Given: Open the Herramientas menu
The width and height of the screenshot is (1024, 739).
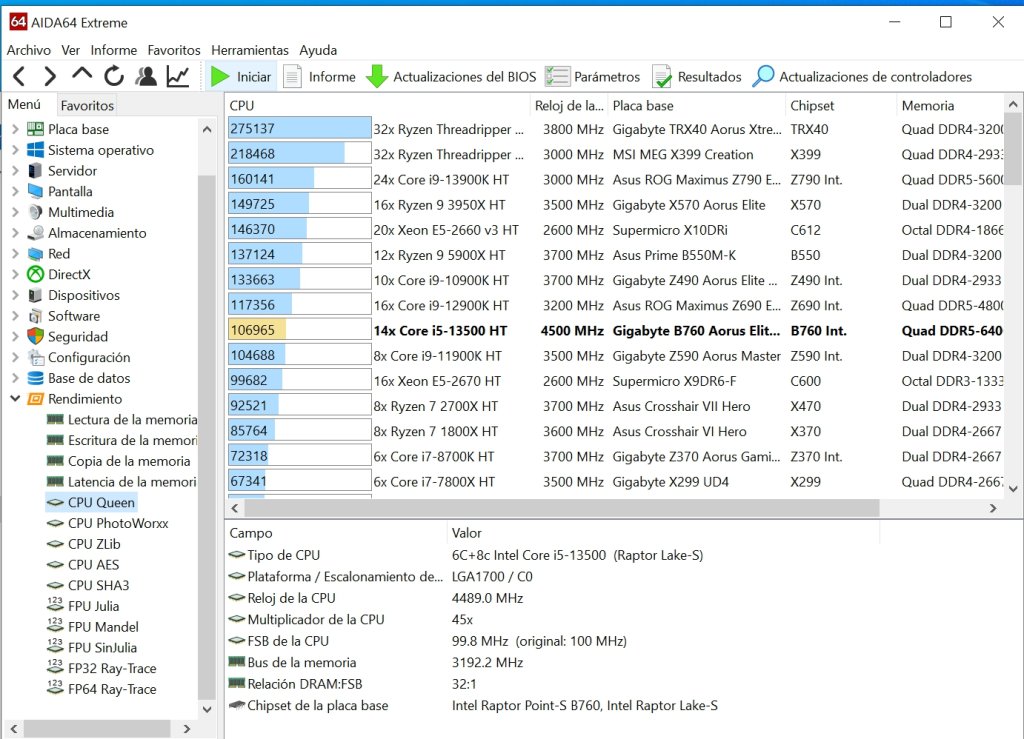Looking at the screenshot, I should point(249,50).
